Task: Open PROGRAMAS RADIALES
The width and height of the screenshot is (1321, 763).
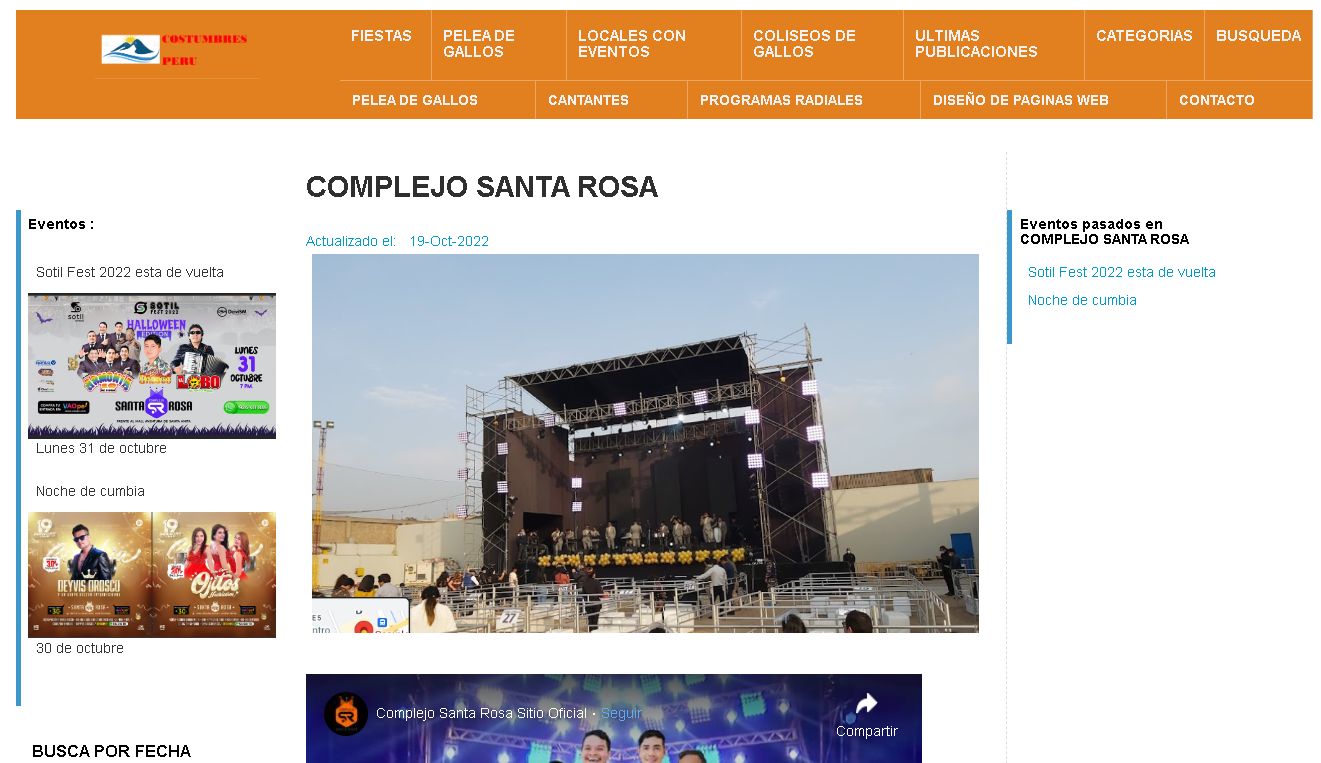Action: coord(781,100)
